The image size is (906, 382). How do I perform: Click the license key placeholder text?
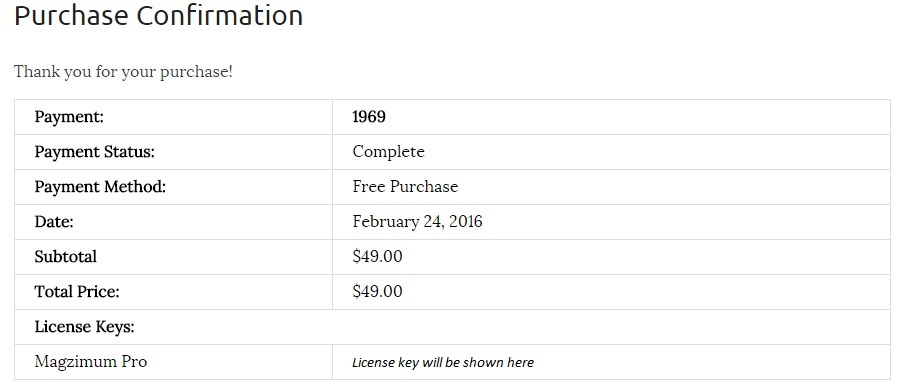(443, 362)
